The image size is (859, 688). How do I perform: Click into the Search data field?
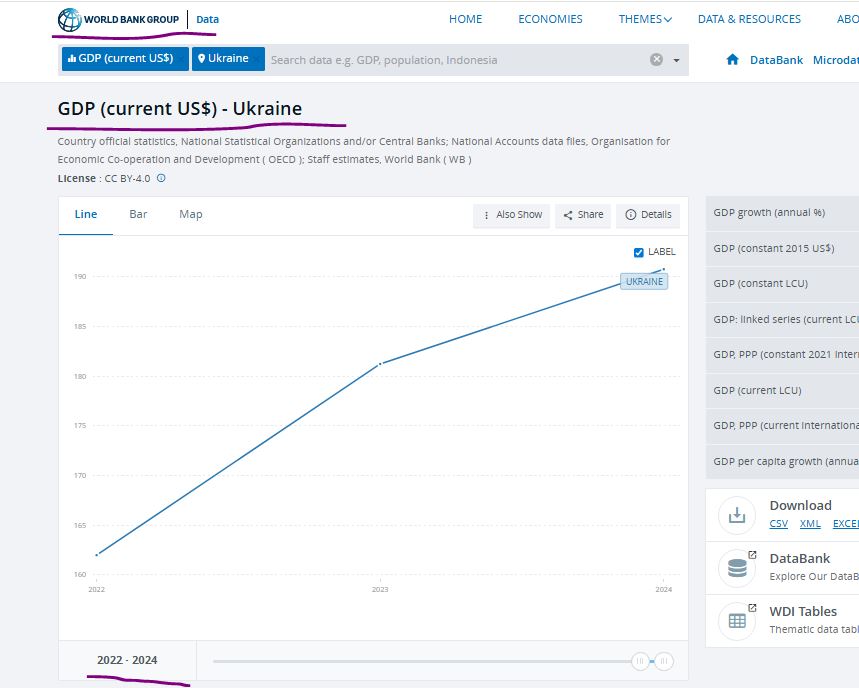(457, 60)
